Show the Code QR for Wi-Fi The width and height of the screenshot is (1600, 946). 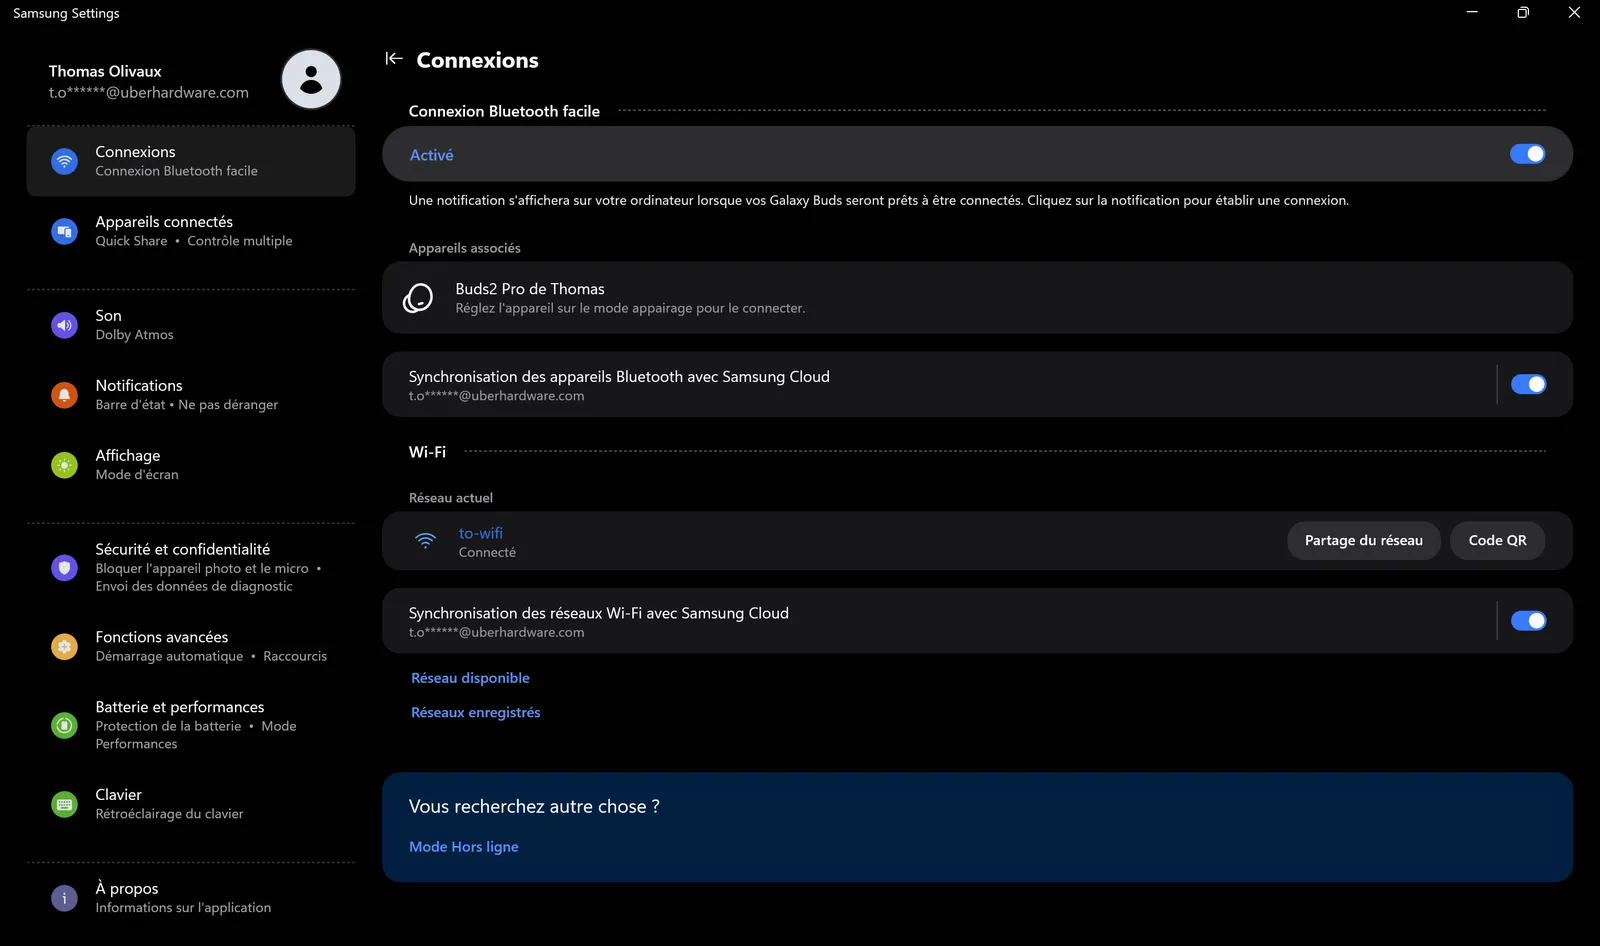point(1497,541)
